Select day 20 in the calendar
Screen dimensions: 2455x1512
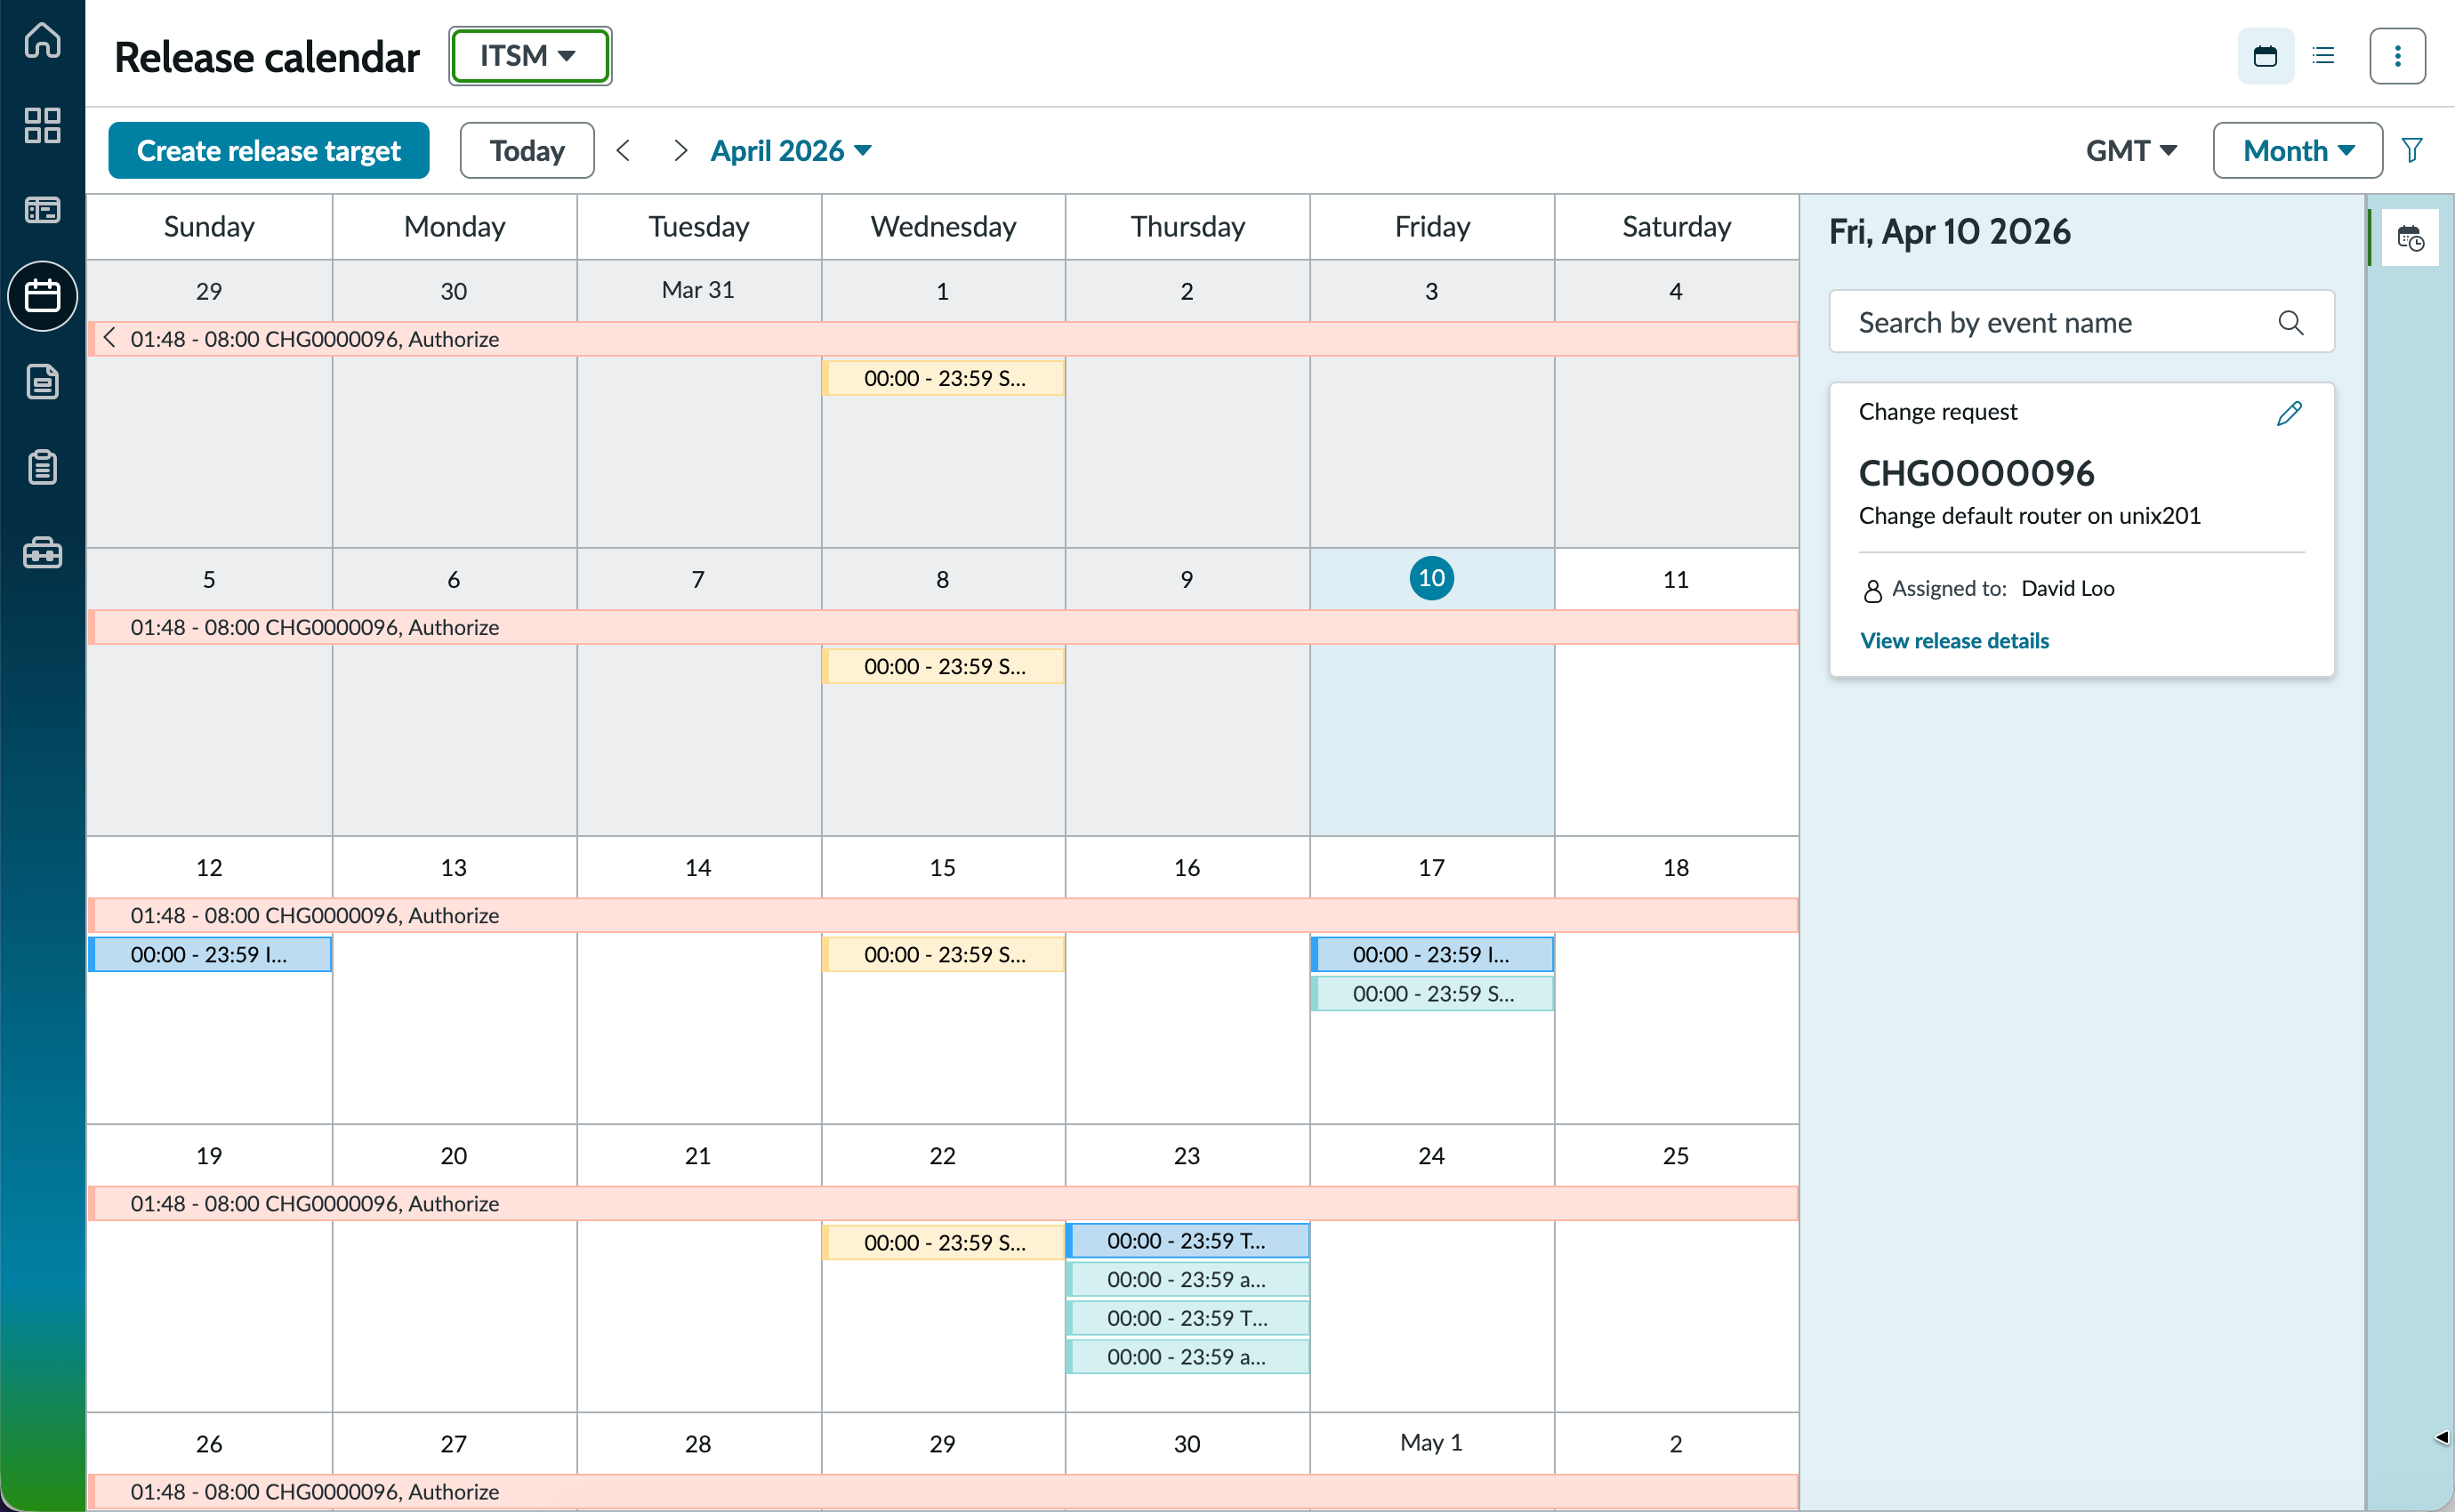(454, 1156)
